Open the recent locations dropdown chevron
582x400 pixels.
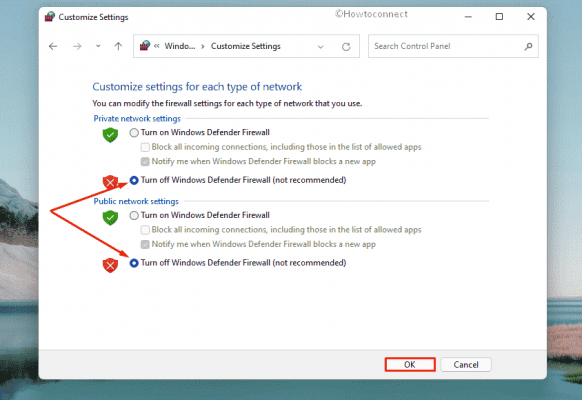(x=98, y=46)
